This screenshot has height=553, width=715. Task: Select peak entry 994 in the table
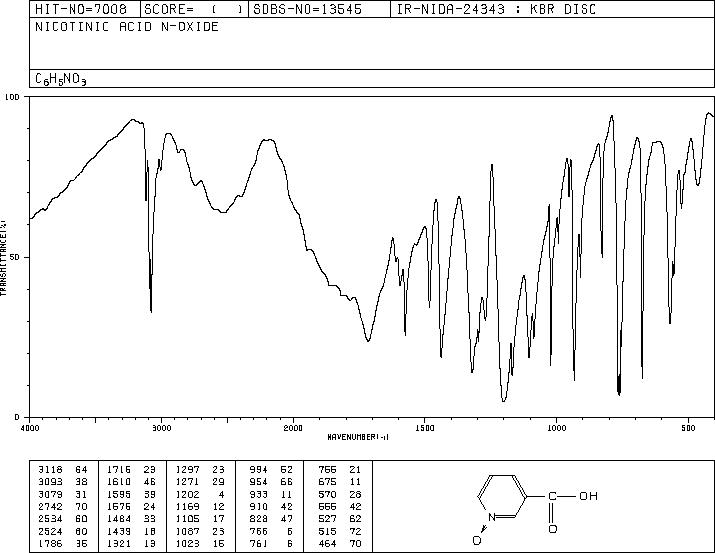tap(259, 470)
